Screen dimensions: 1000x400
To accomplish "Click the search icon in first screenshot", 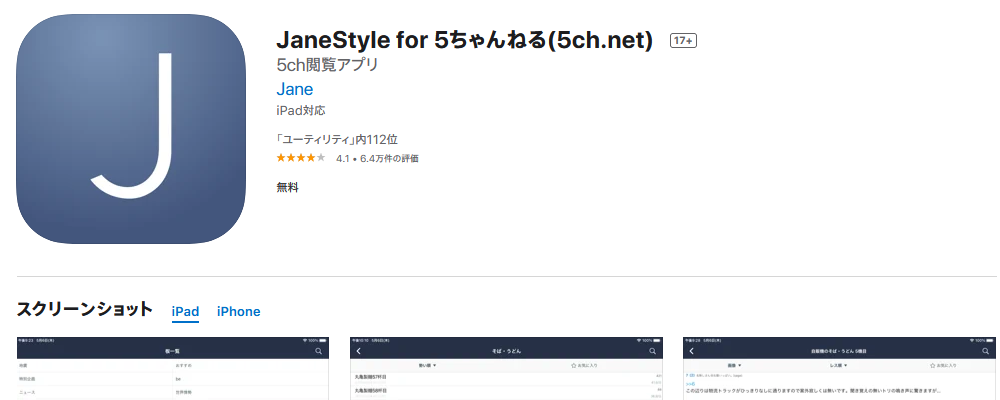I will click(x=318, y=352).
